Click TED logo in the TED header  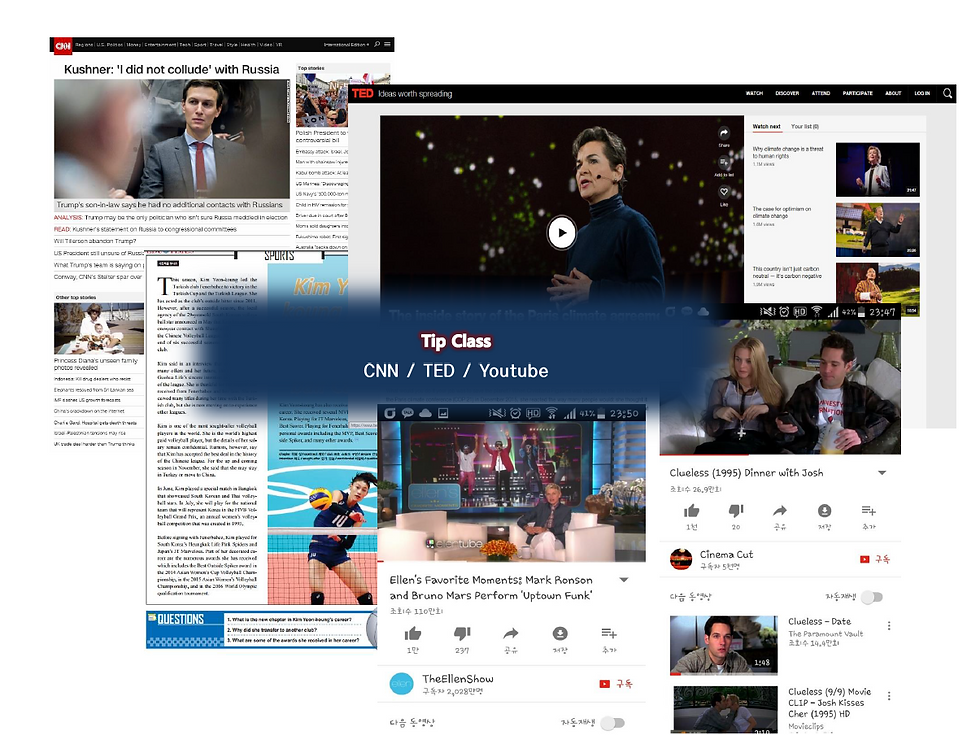(362, 94)
